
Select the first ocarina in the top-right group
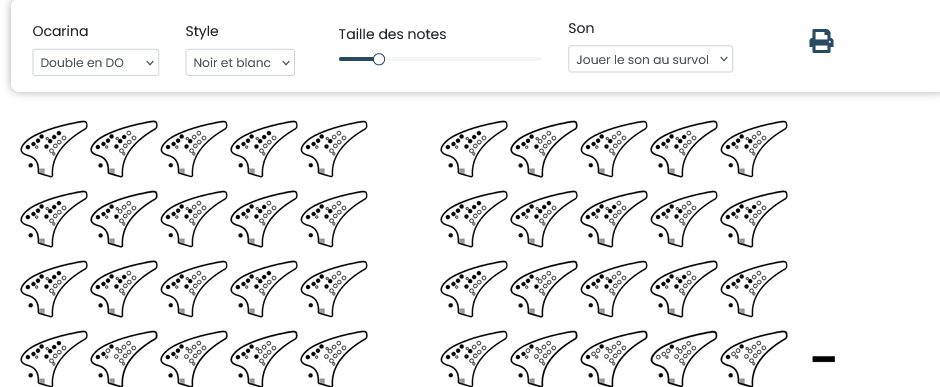tap(474, 149)
